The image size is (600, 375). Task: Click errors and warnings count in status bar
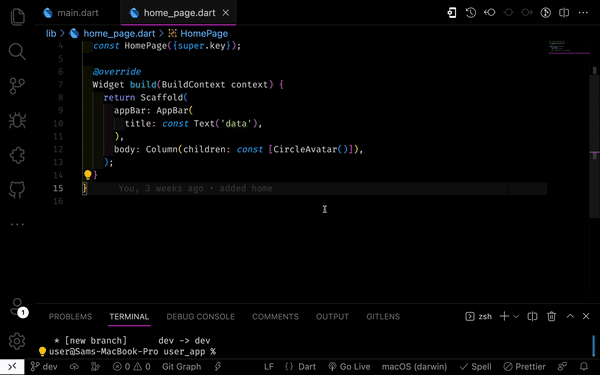coord(132,367)
